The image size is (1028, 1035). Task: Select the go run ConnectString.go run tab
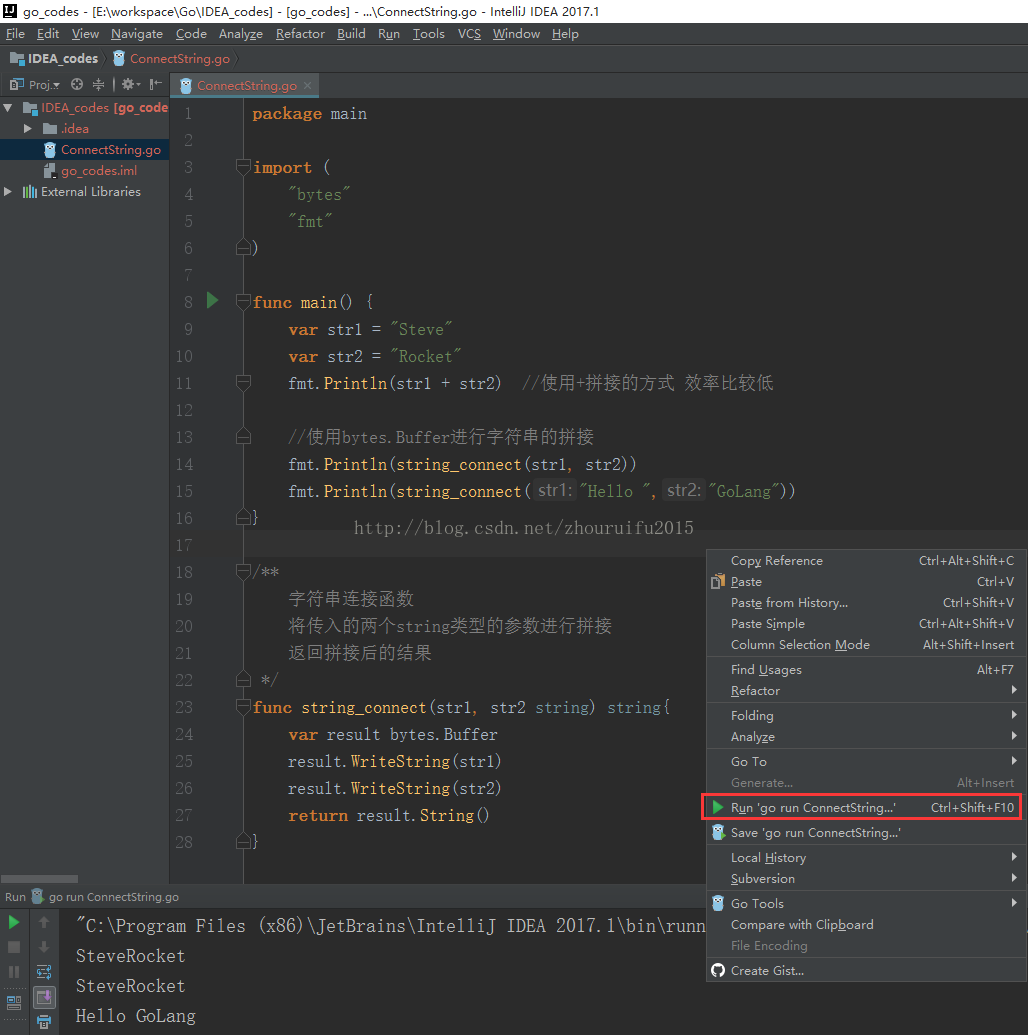105,896
